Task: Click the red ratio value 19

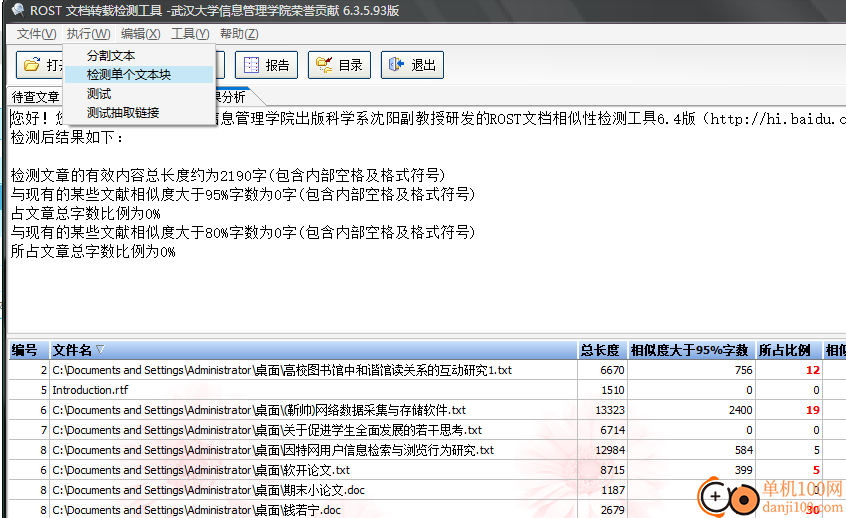Action: 813,410
